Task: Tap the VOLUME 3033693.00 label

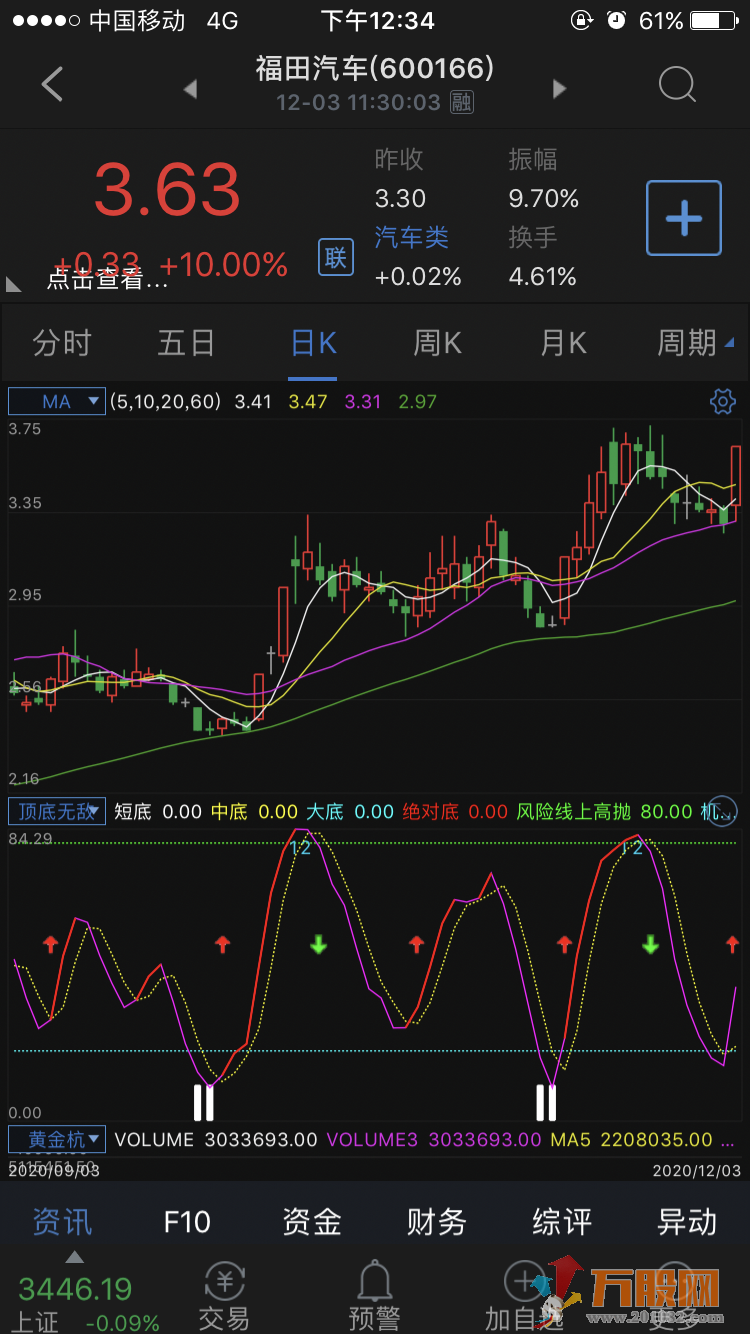Action: [x=216, y=1139]
